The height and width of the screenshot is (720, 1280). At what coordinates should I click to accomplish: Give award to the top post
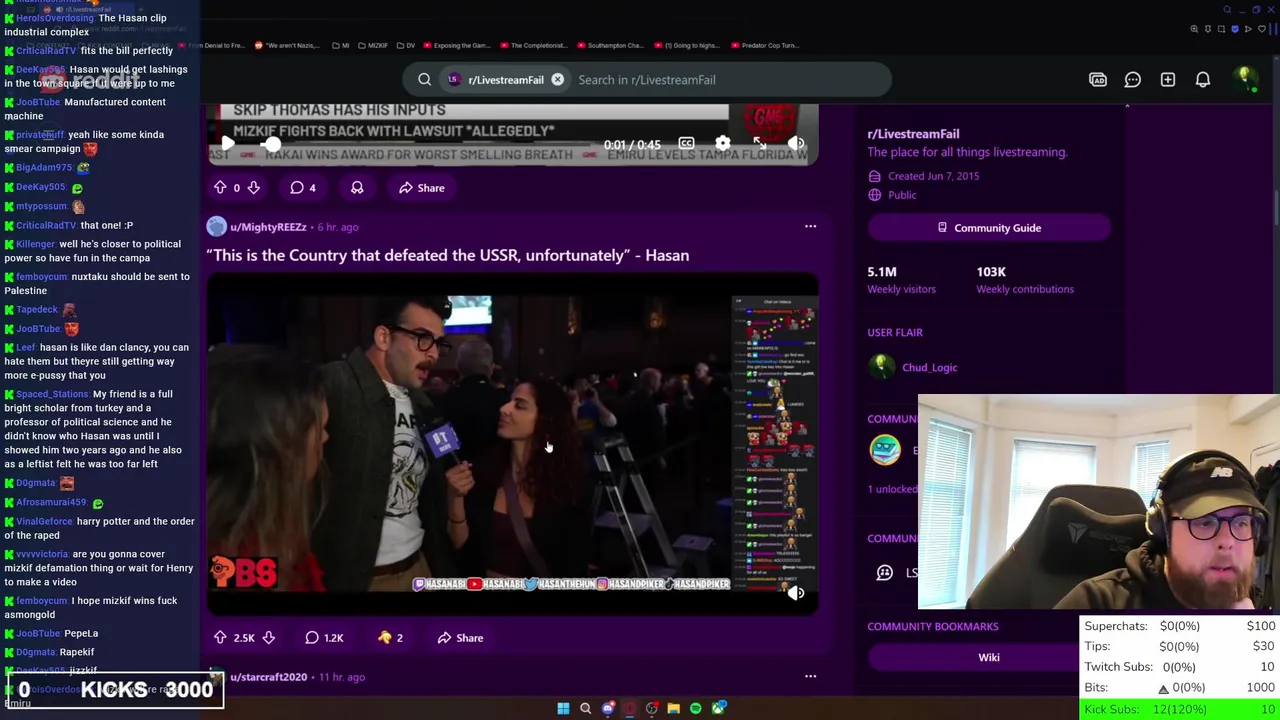point(357,188)
